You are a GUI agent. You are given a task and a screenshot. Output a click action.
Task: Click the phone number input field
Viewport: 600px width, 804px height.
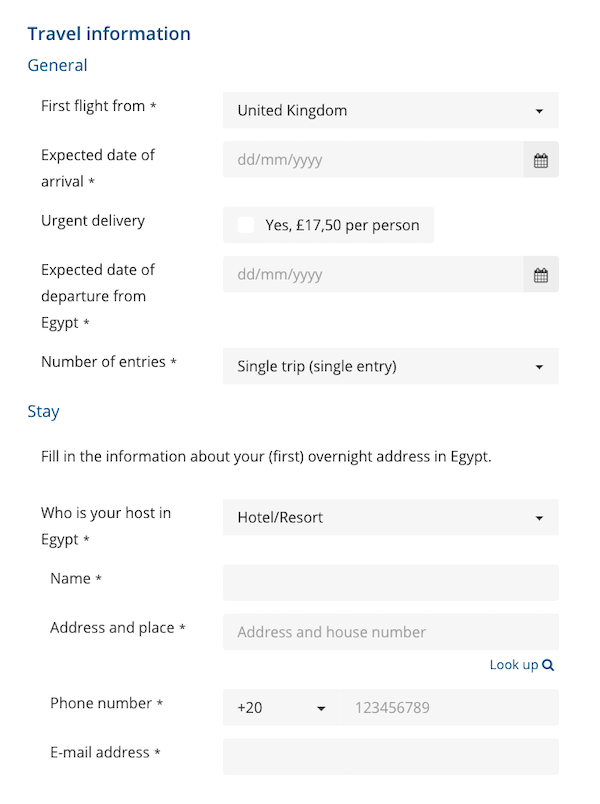(x=450, y=708)
